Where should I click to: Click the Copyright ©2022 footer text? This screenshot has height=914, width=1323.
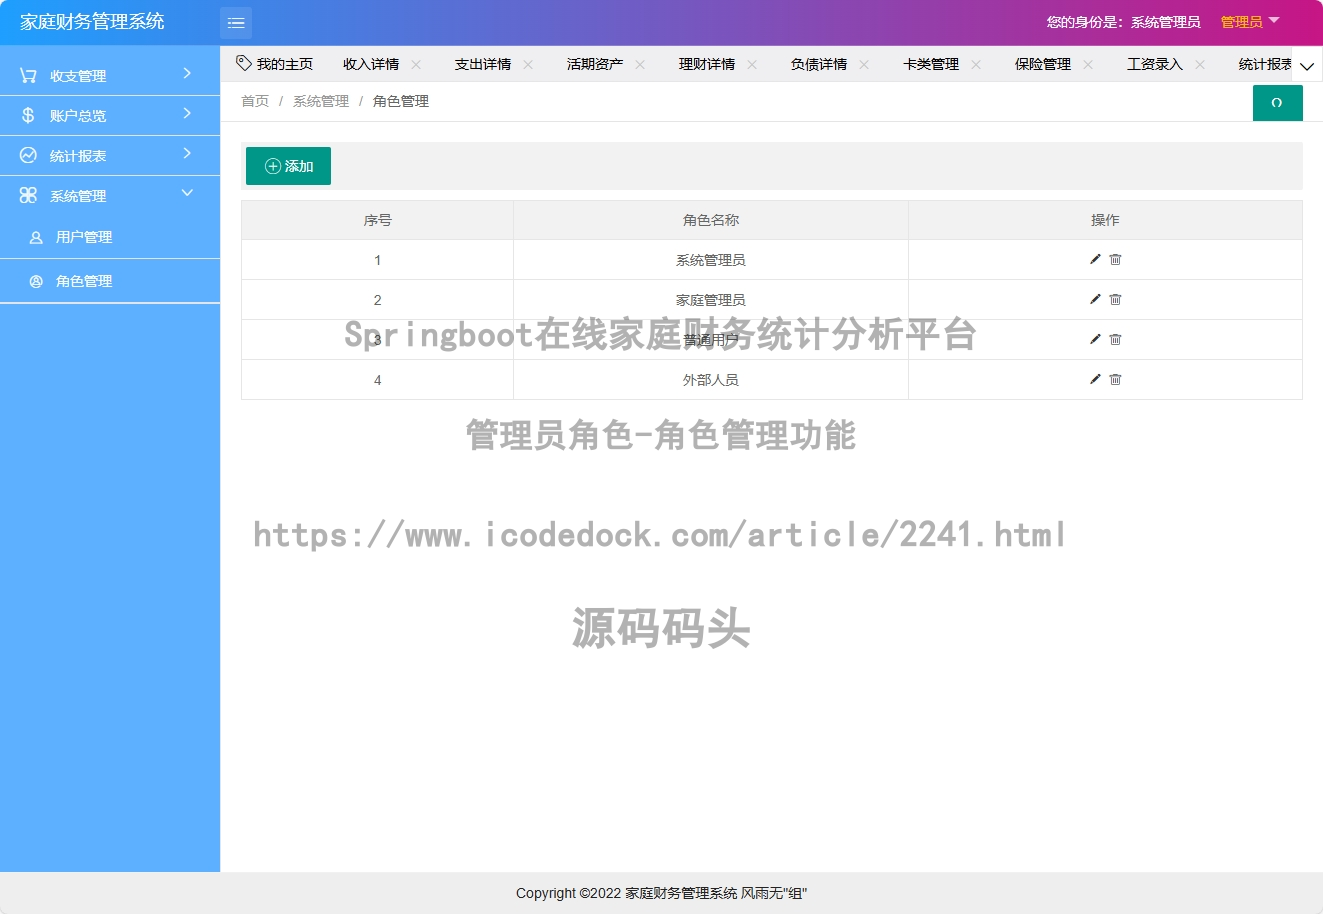tap(661, 893)
